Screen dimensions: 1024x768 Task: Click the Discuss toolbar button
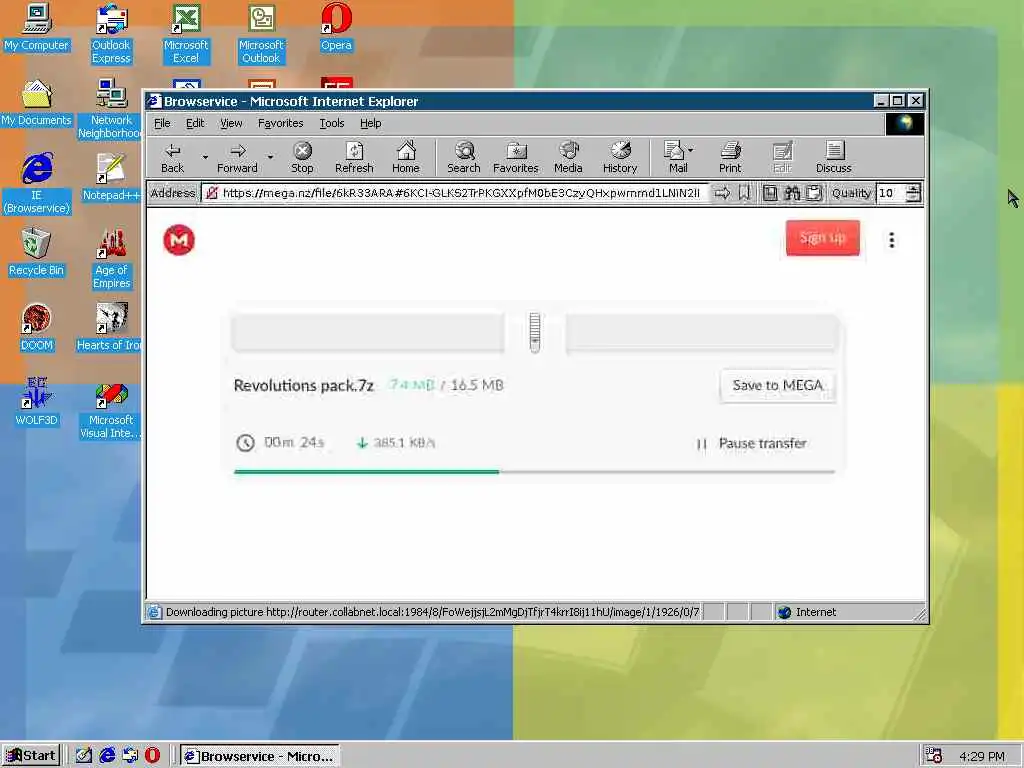tap(833, 158)
